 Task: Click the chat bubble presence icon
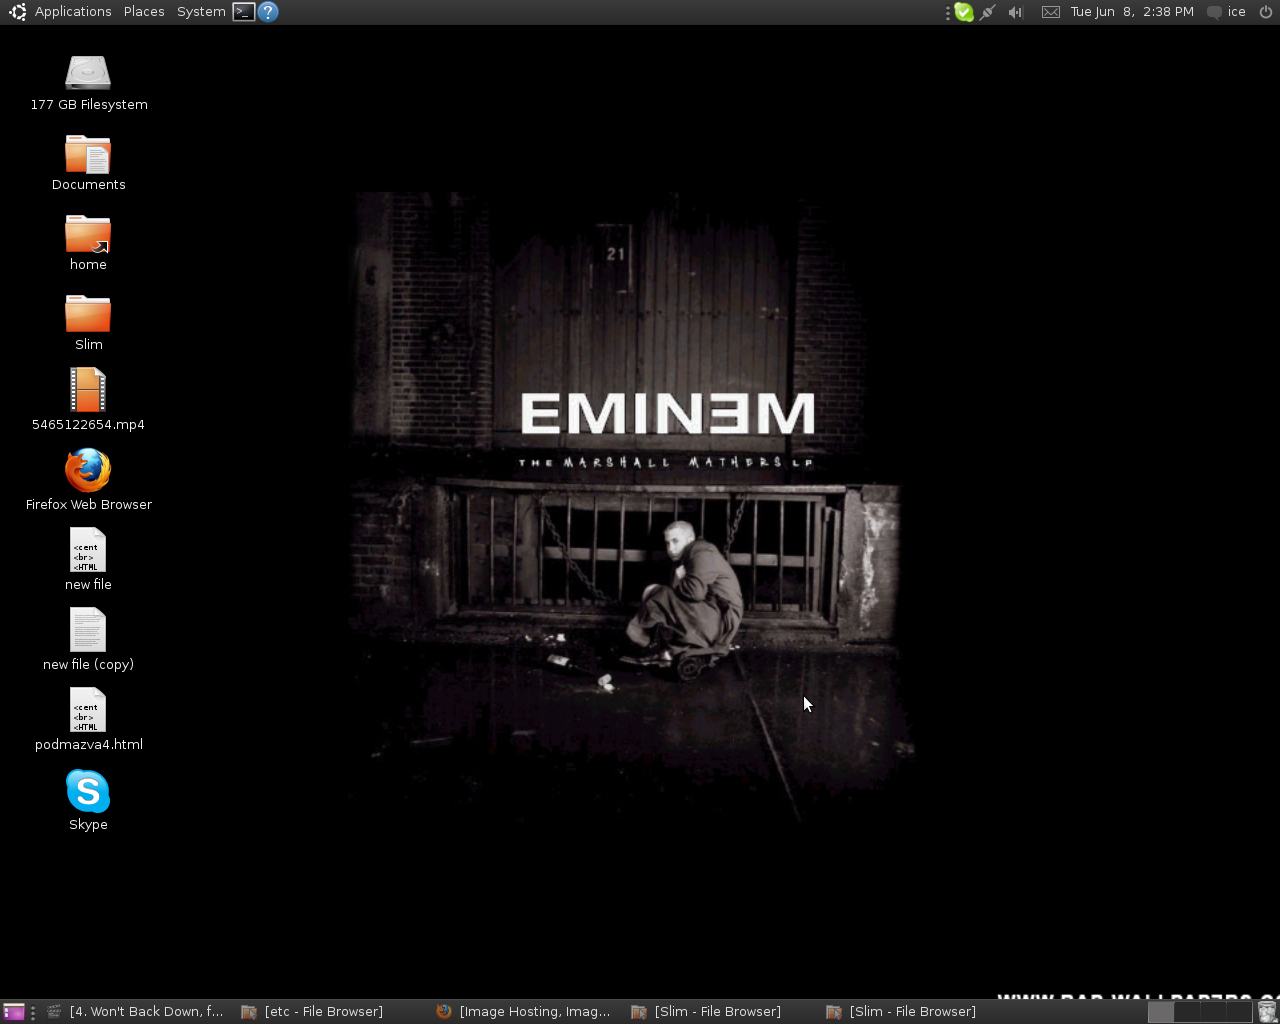[1214, 12]
